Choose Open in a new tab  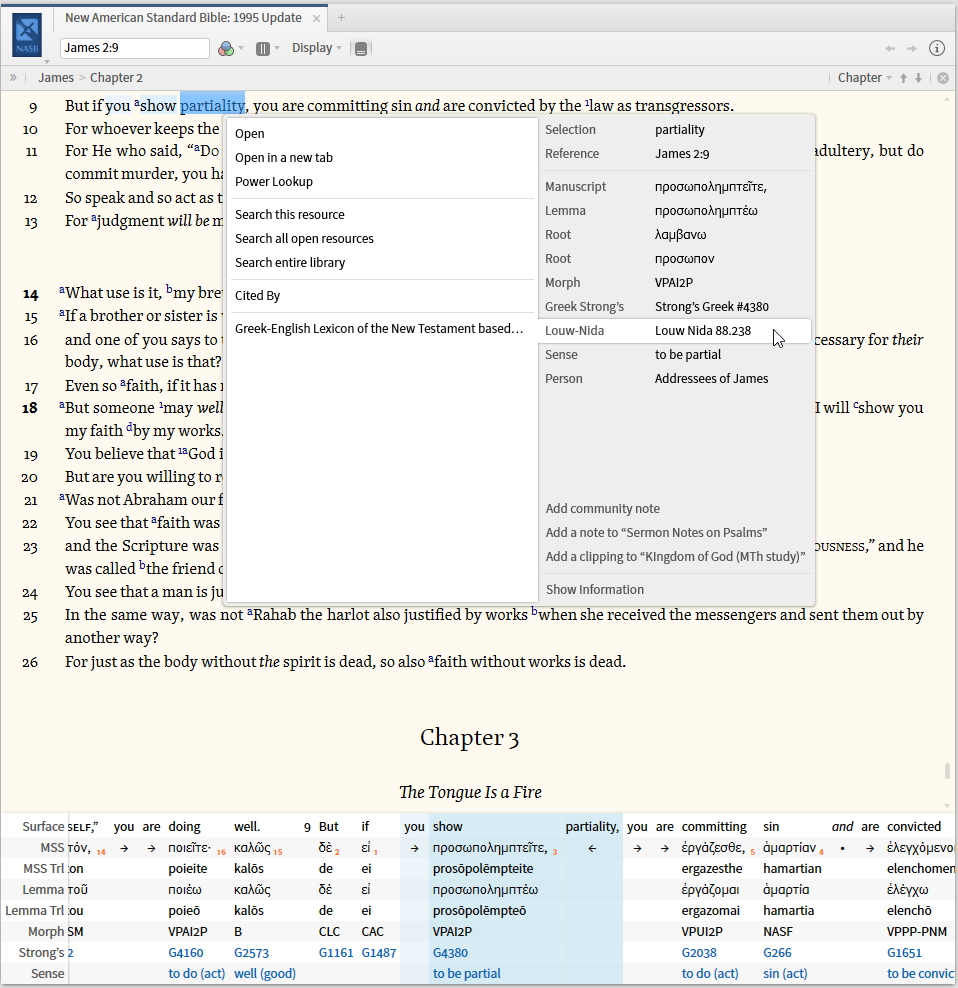point(284,158)
